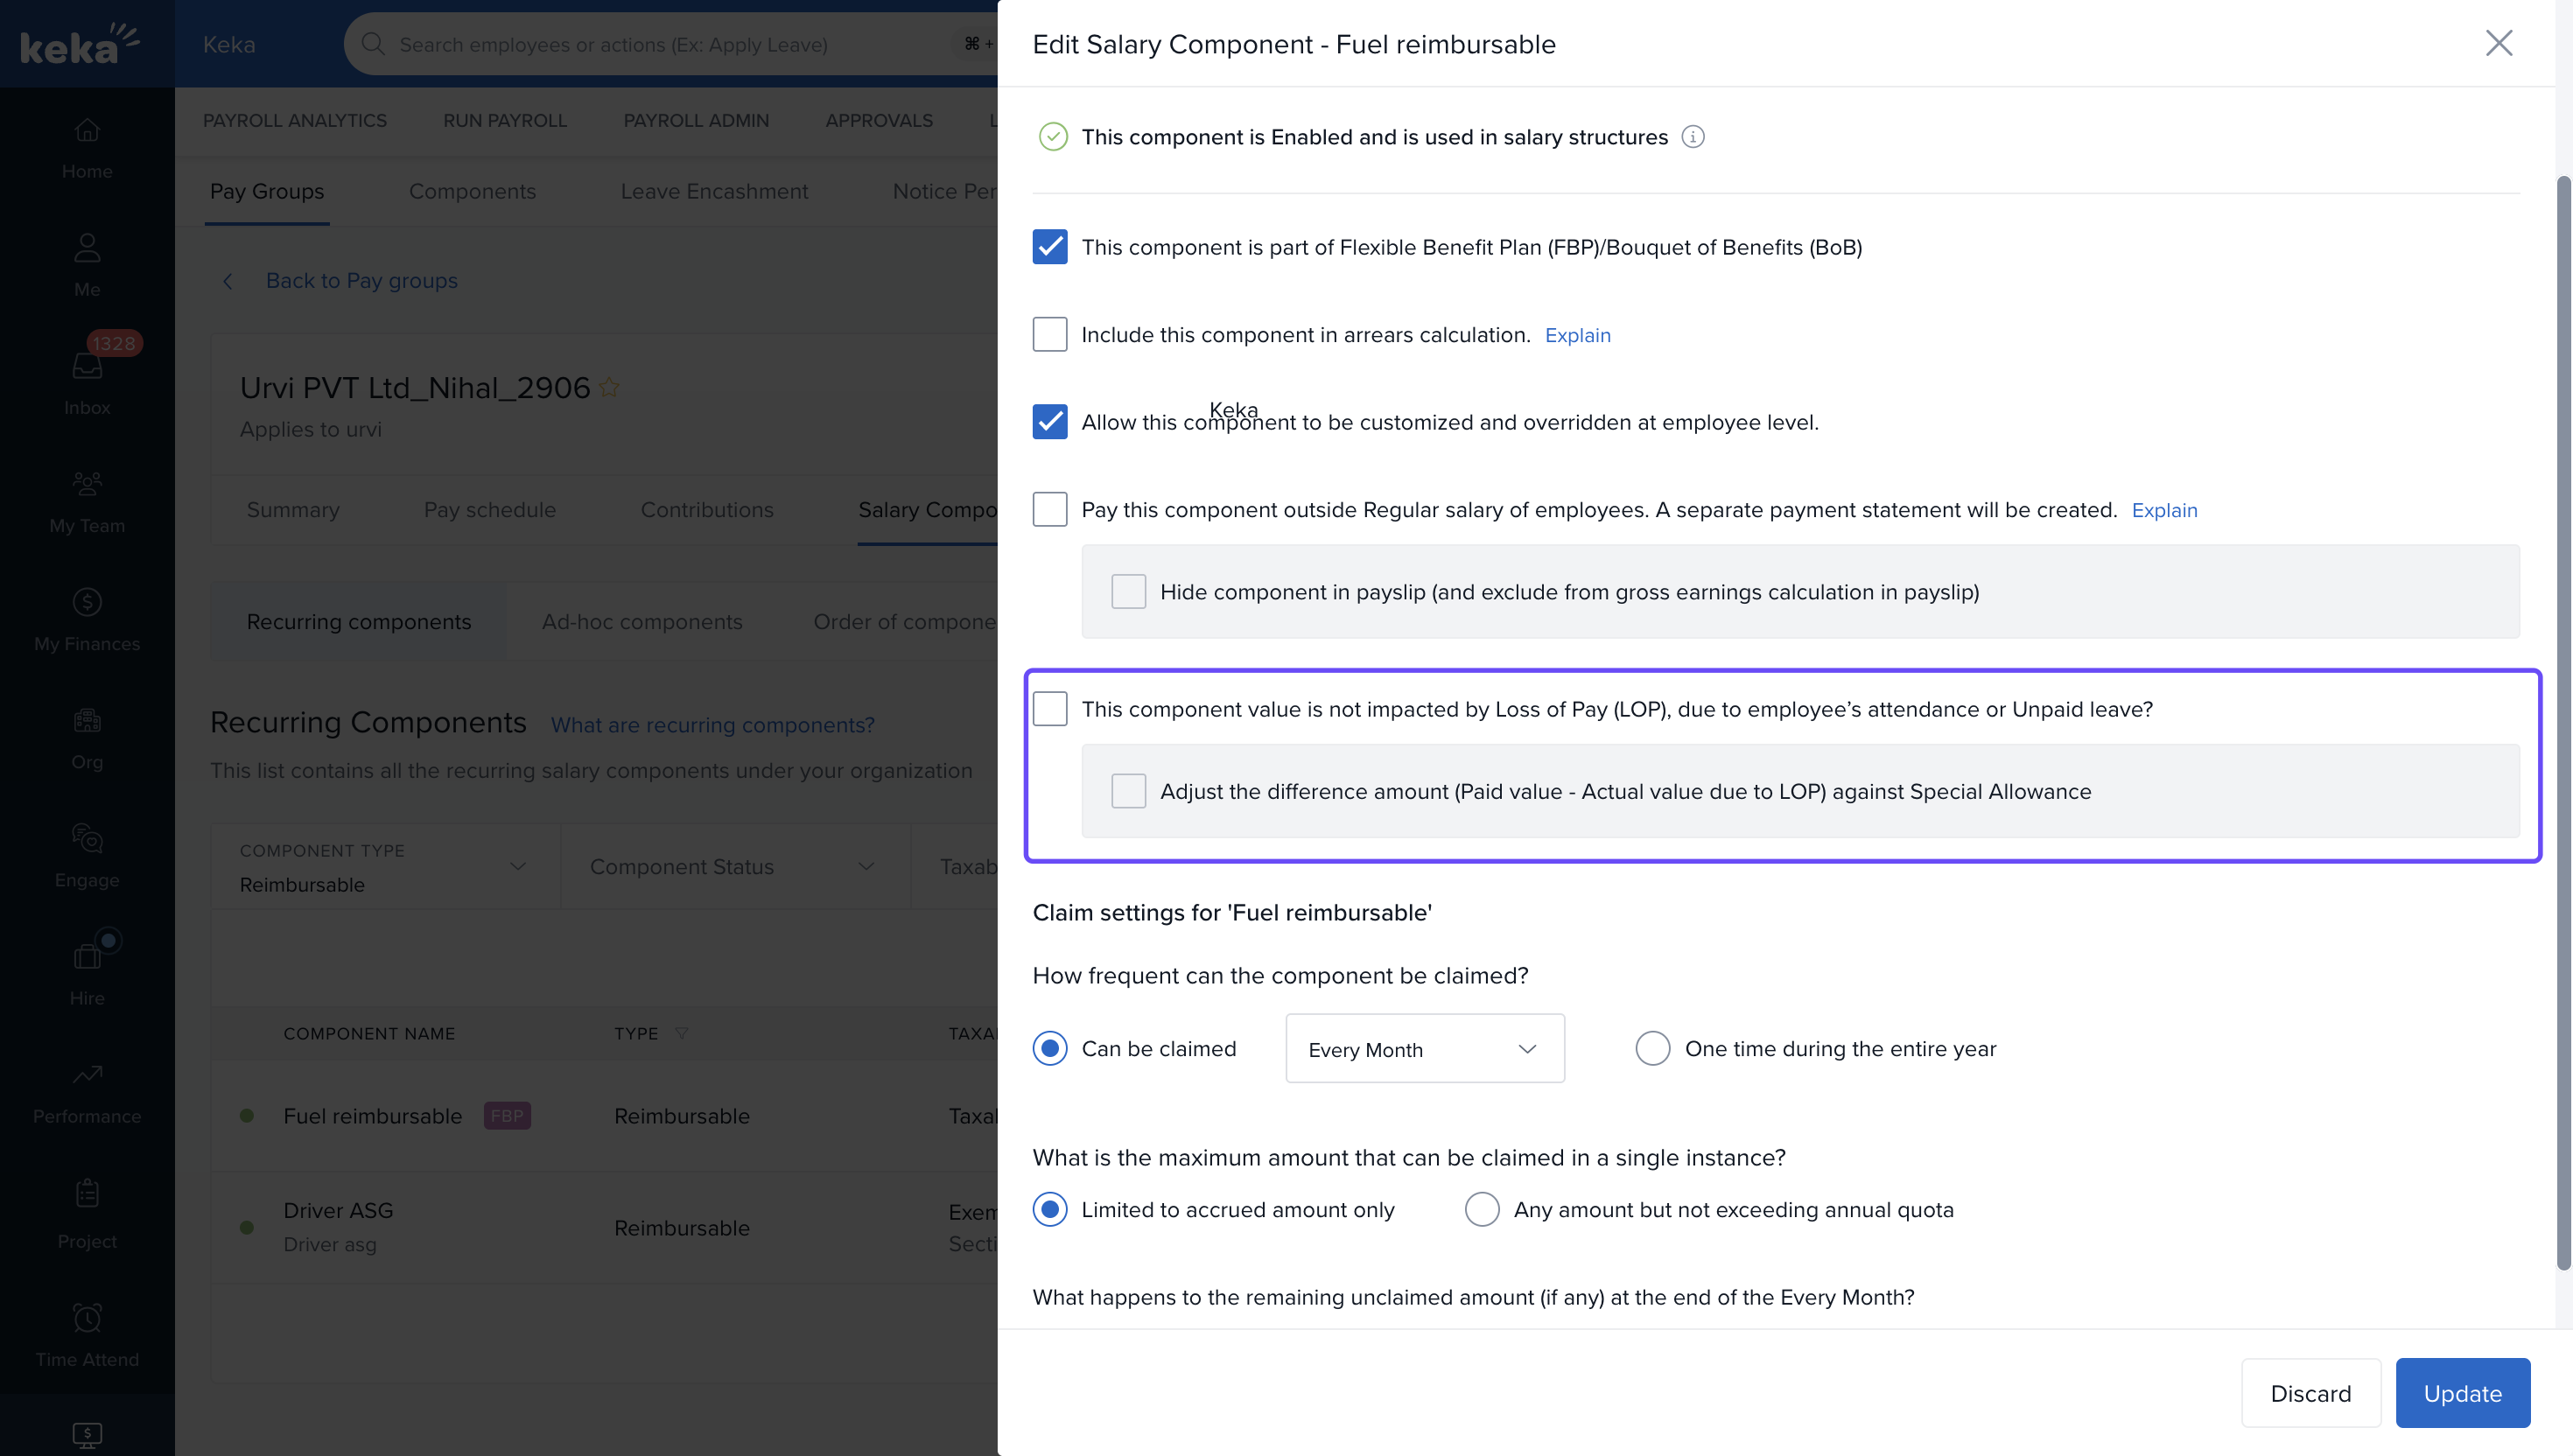Open the Performance sidebar icon
Screen dimensions: 2573x1456
pyautogui.click(x=87, y=1075)
